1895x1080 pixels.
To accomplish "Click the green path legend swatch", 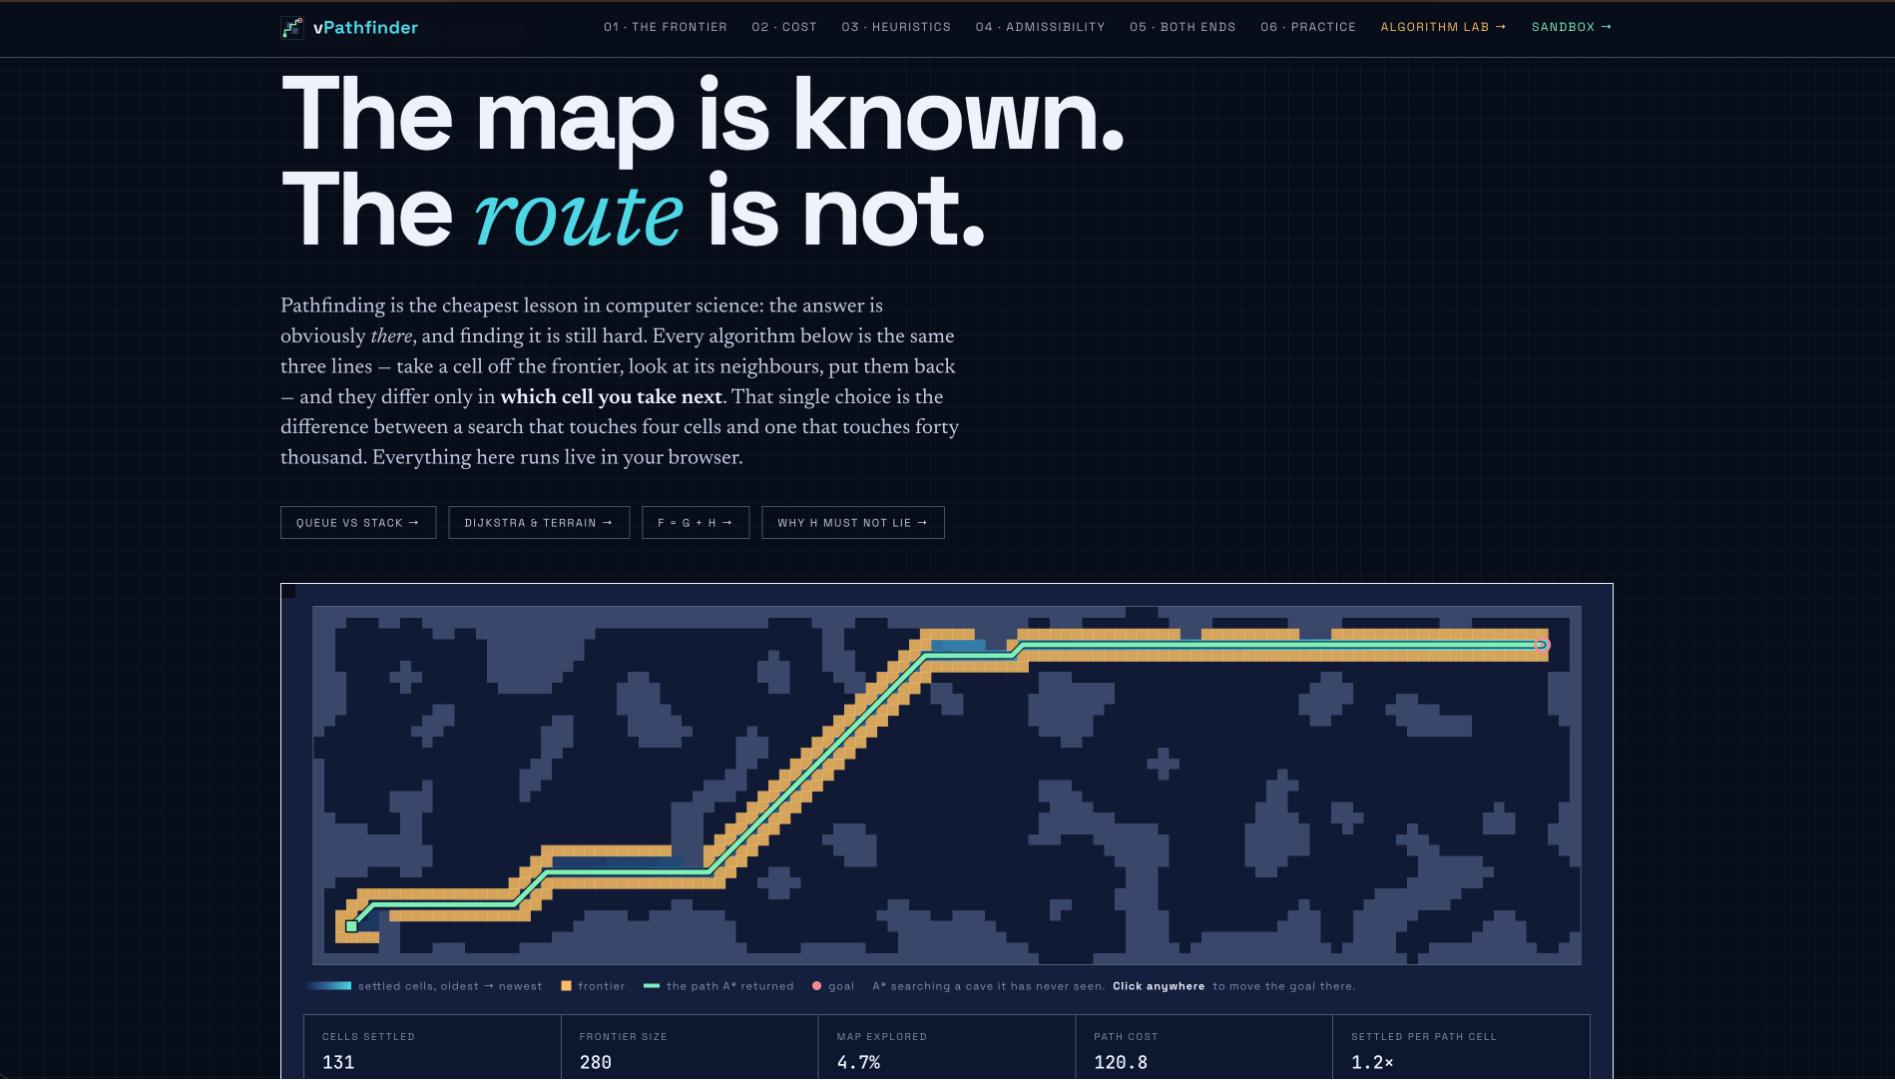I will (x=651, y=986).
